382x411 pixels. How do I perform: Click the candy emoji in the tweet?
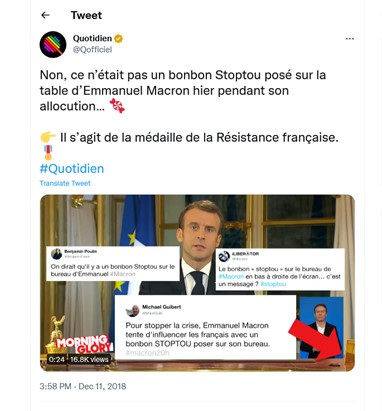[117, 106]
